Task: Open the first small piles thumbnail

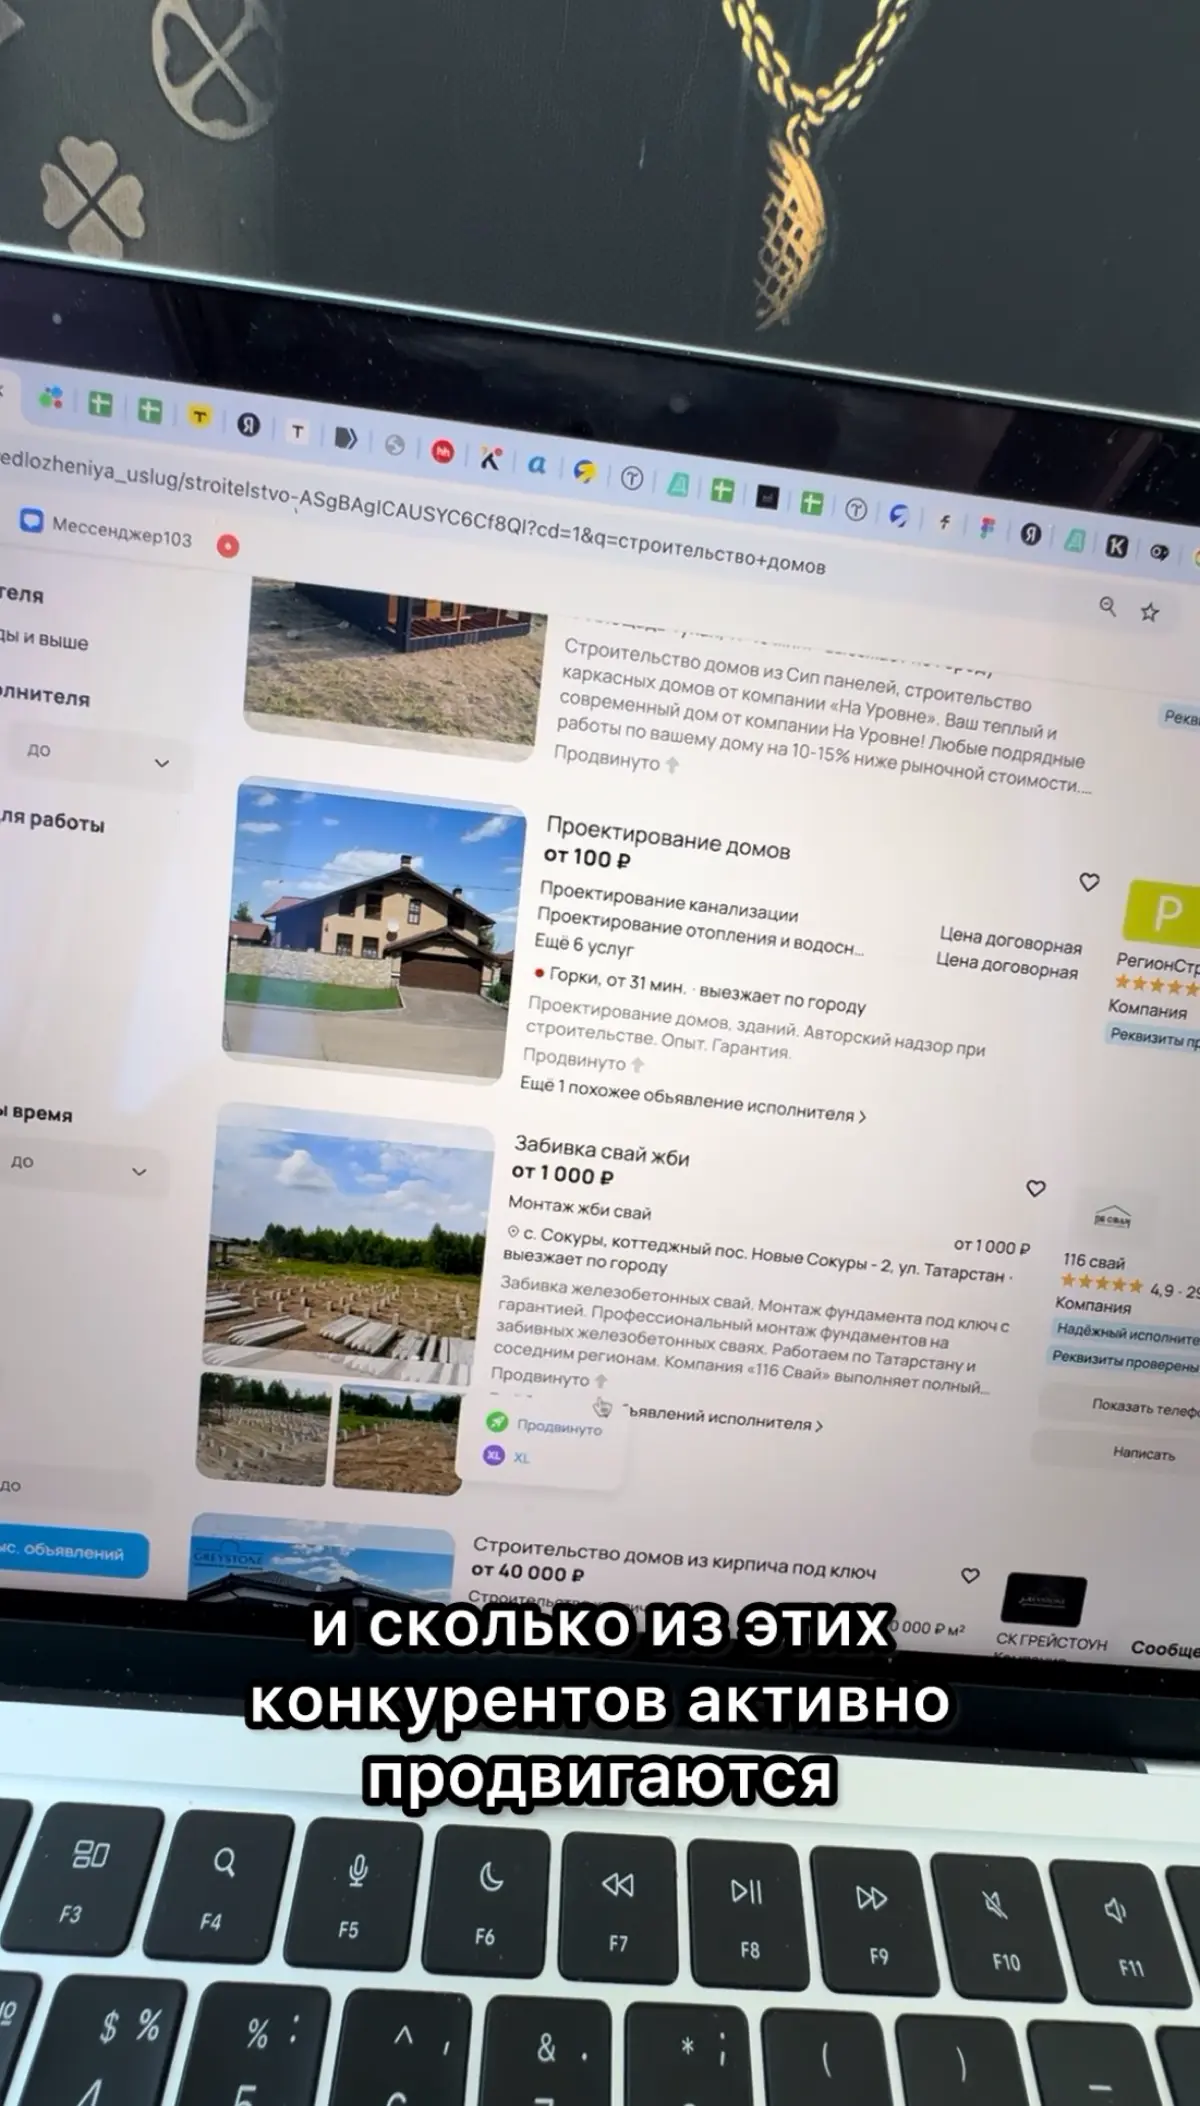Action: [x=263, y=1430]
